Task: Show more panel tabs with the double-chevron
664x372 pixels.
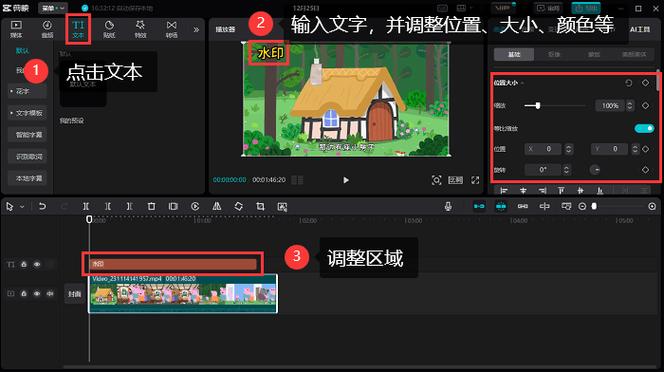Action: coord(196,30)
